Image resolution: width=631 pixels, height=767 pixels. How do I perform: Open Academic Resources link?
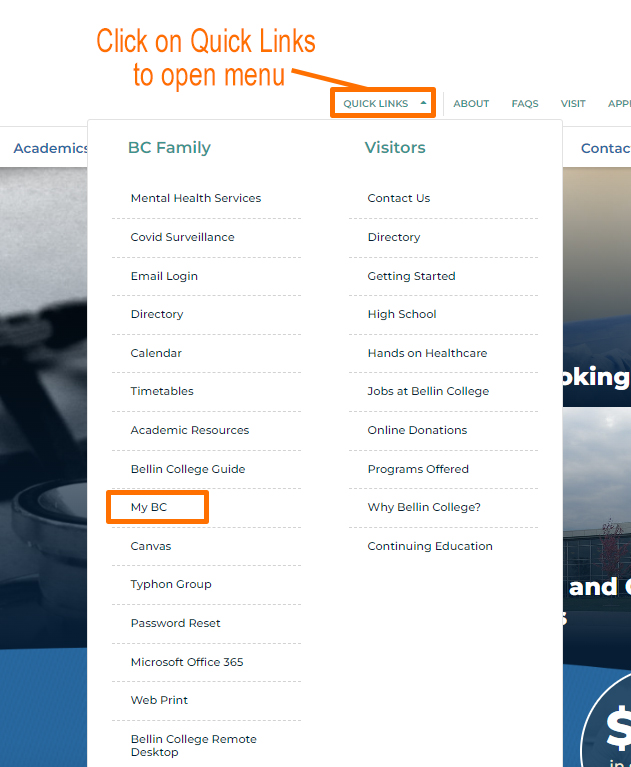190,430
